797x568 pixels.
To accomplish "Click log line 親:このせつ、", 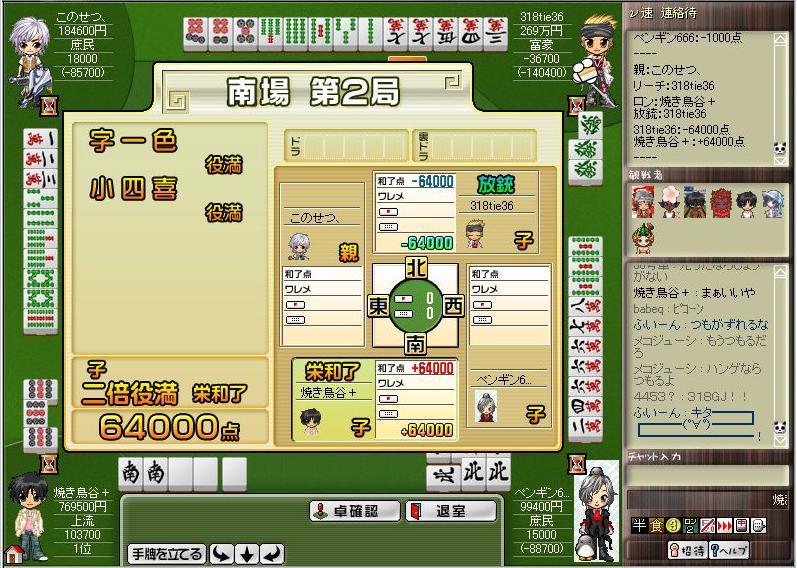I will point(667,70).
